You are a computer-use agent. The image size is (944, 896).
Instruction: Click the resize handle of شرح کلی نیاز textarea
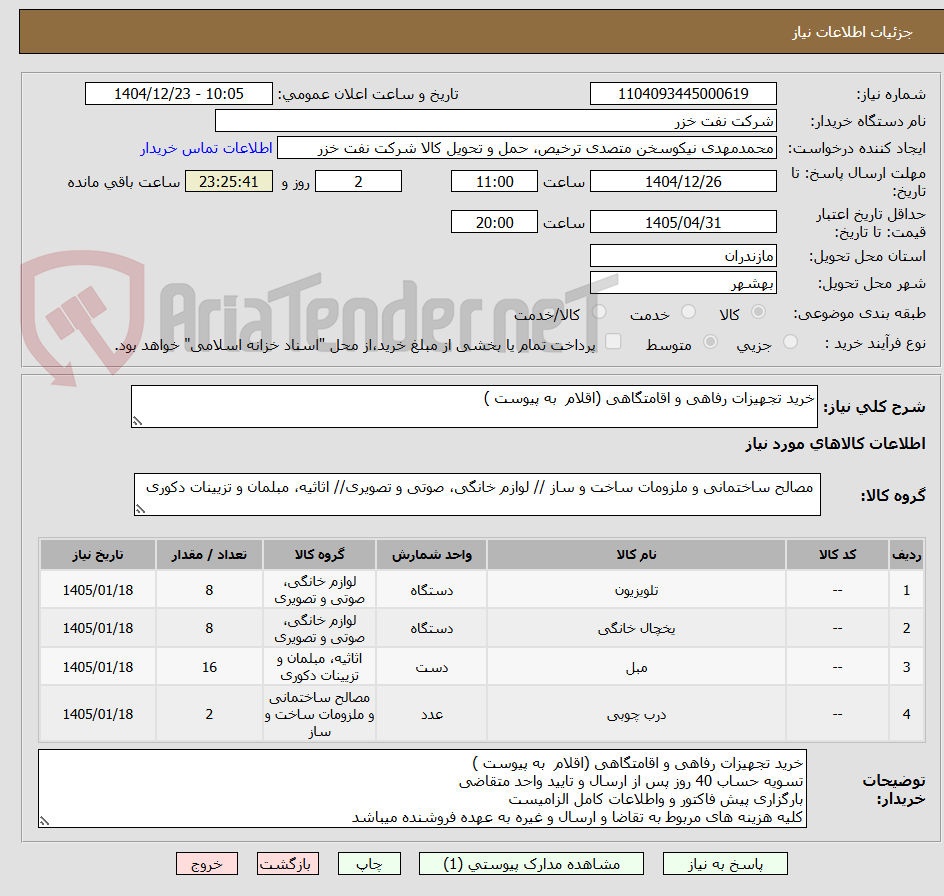[137, 422]
